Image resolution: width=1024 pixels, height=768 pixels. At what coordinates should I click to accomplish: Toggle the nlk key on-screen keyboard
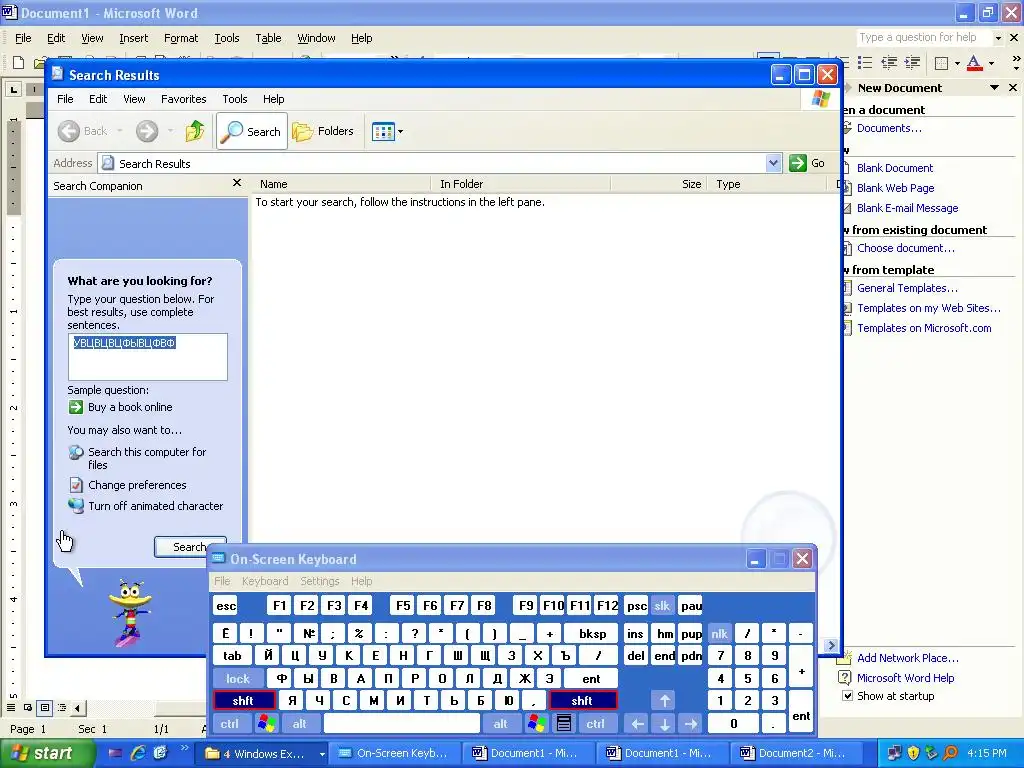pyautogui.click(x=719, y=633)
